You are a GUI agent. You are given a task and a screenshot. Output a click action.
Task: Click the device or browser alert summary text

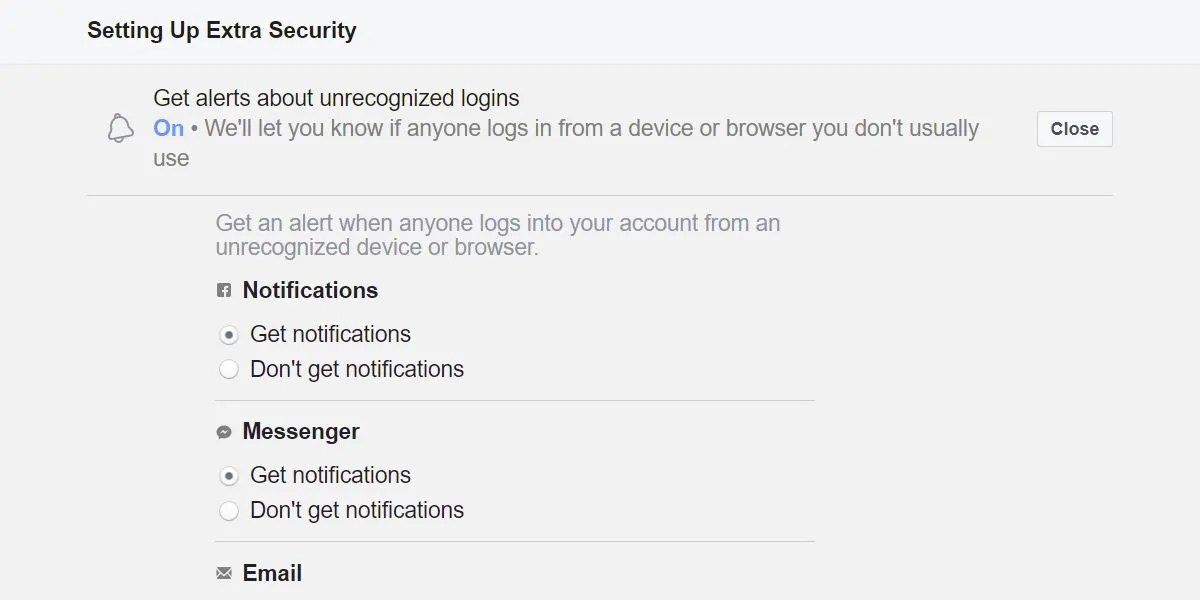570,128
